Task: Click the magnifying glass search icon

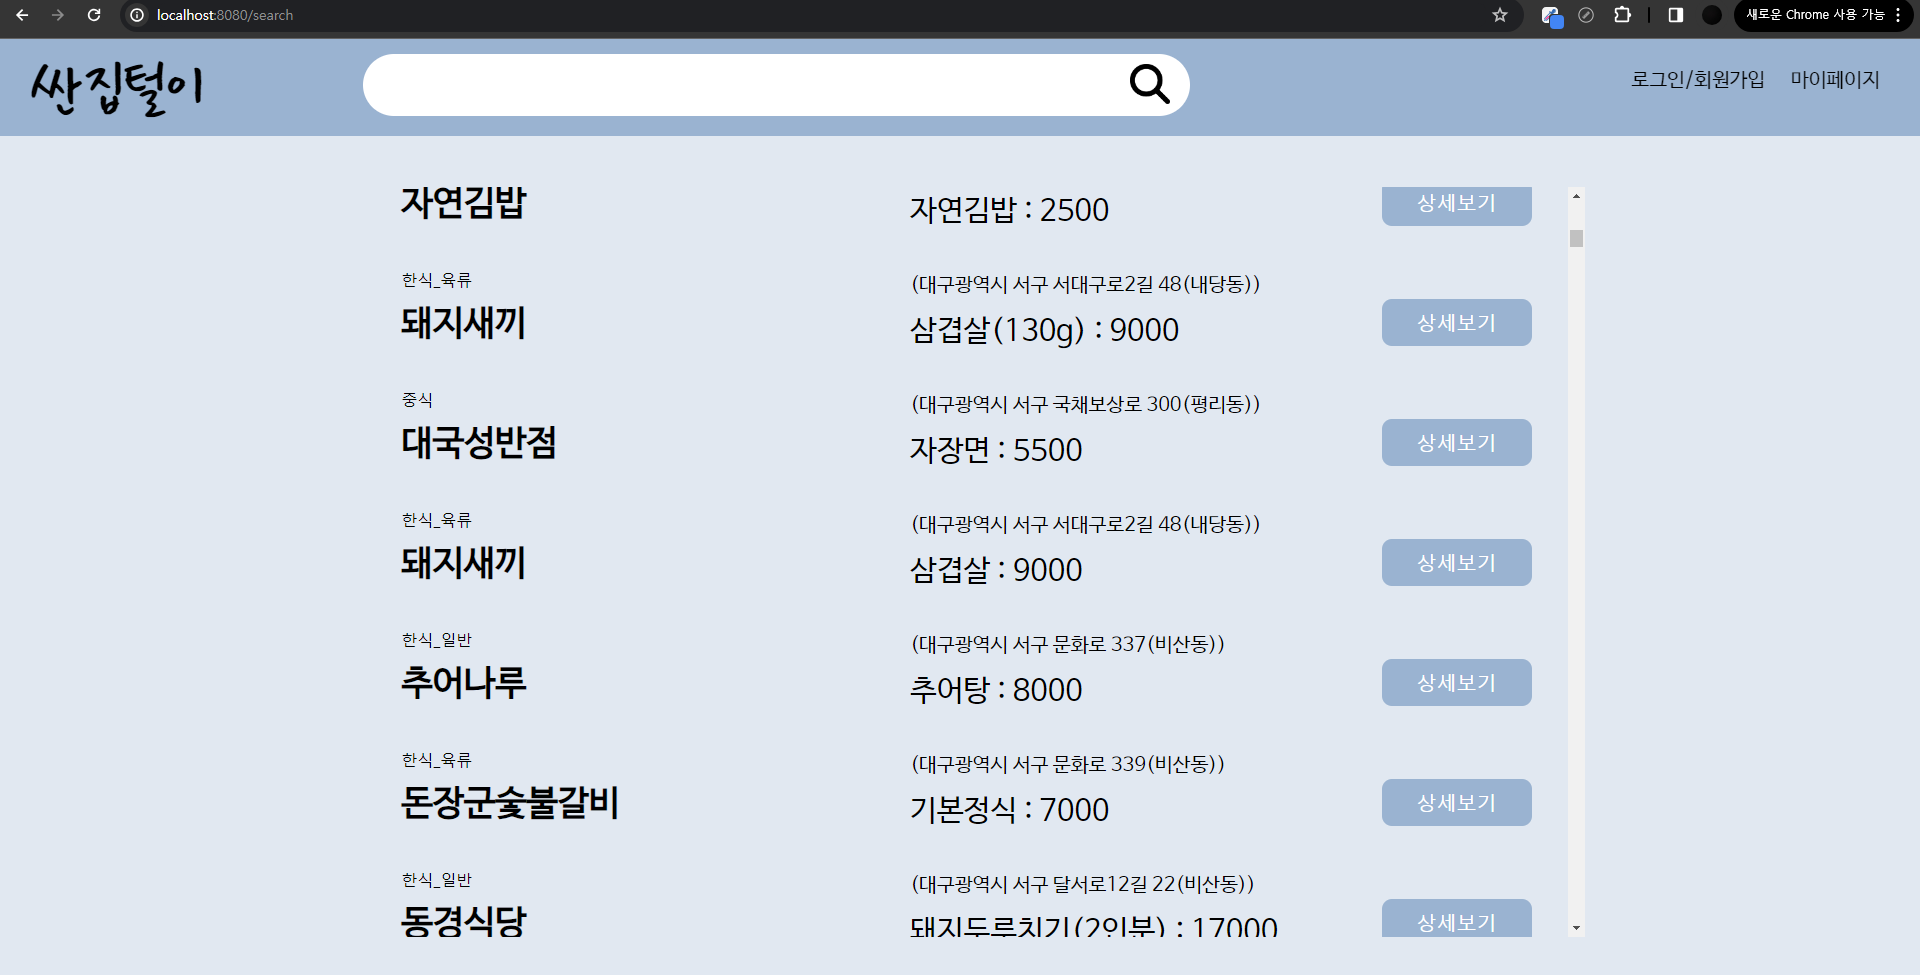Action: (x=1149, y=85)
